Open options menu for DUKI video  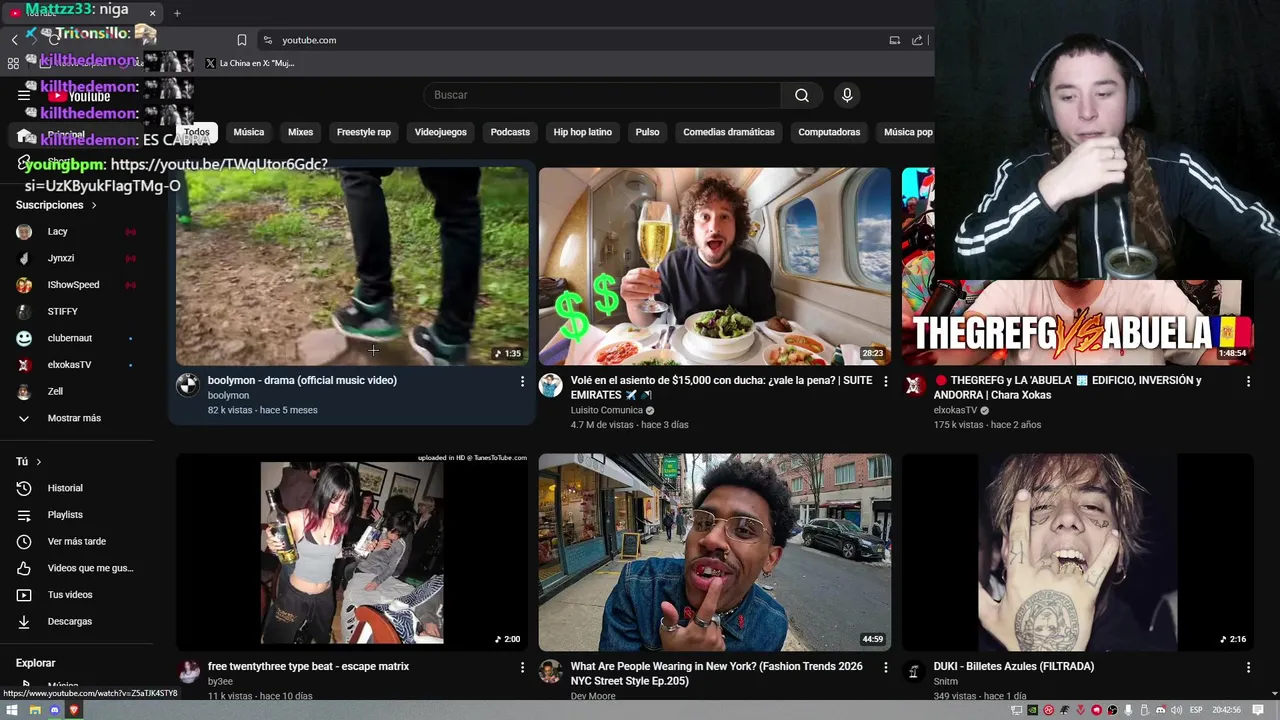[1248, 667]
